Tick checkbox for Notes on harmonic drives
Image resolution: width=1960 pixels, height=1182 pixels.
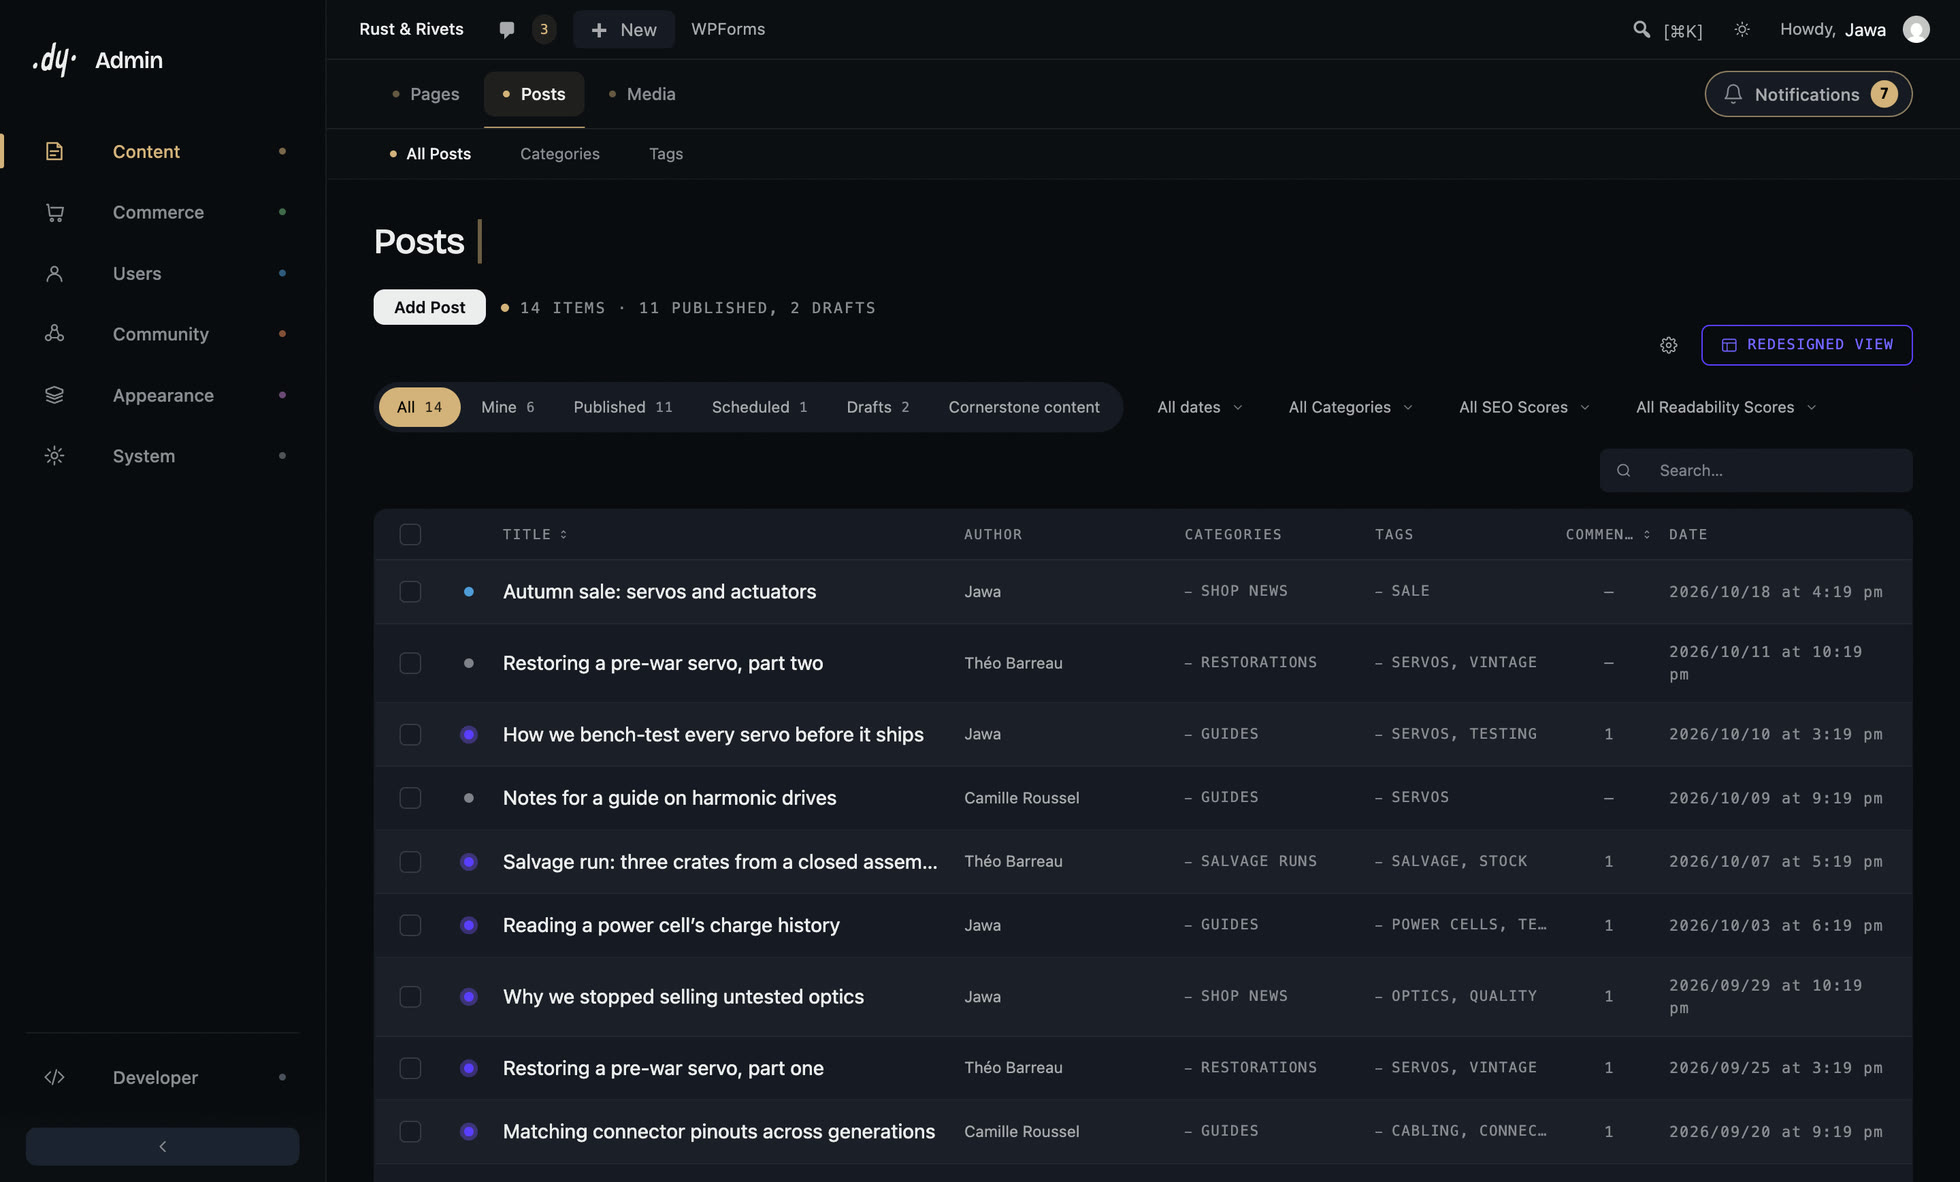pyautogui.click(x=410, y=798)
